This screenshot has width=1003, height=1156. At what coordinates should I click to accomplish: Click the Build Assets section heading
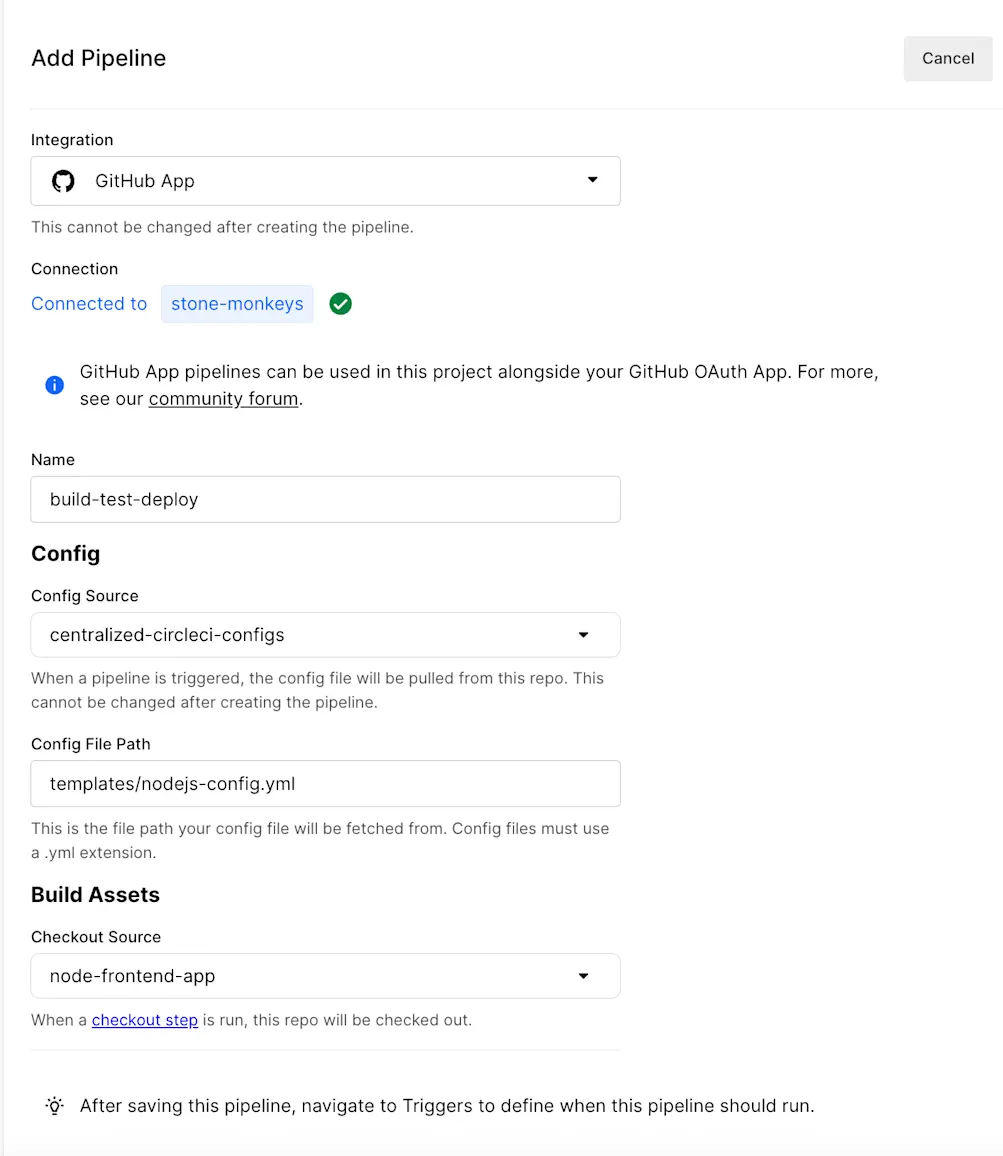95,894
